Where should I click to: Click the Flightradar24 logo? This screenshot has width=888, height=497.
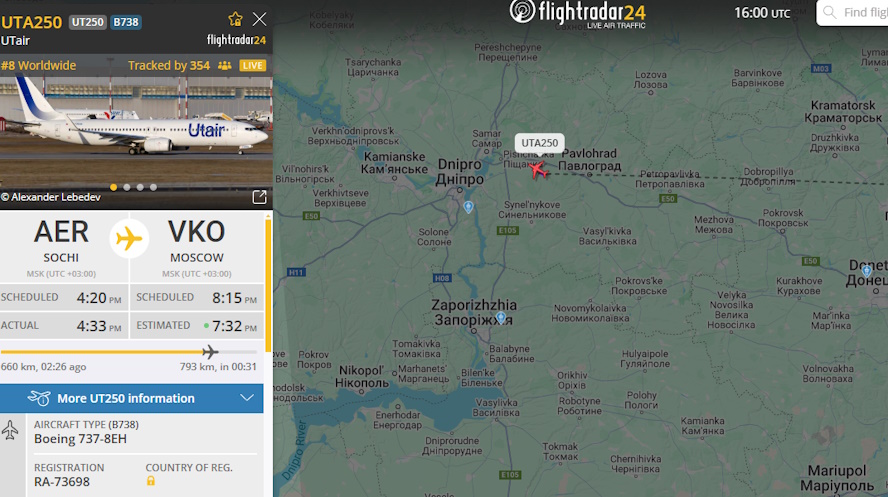(578, 14)
